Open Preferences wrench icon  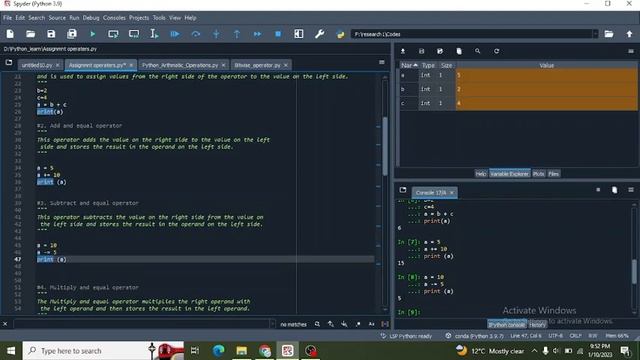point(320,34)
